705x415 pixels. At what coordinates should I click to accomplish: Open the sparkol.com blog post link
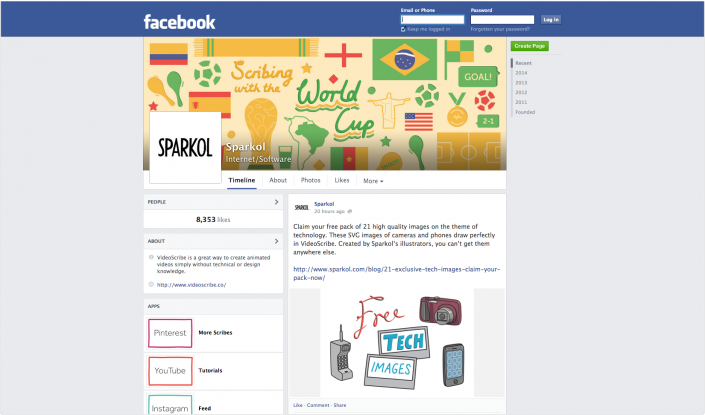pyautogui.click(x=397, y=273)
